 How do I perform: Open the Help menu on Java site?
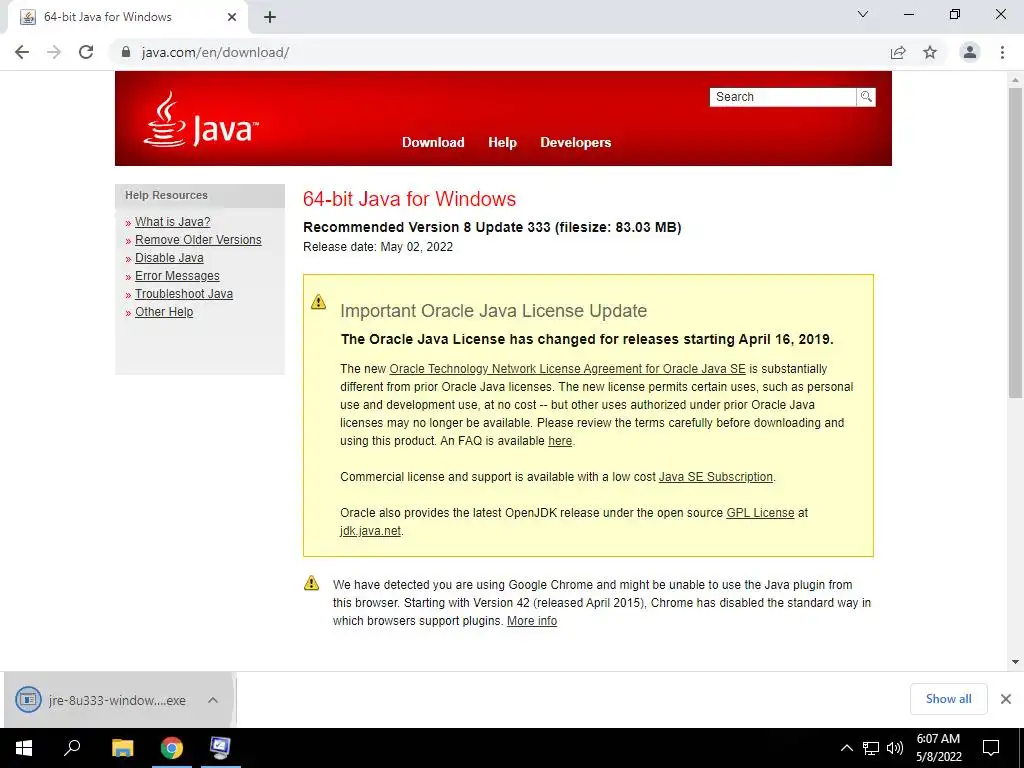coord(502,142)
